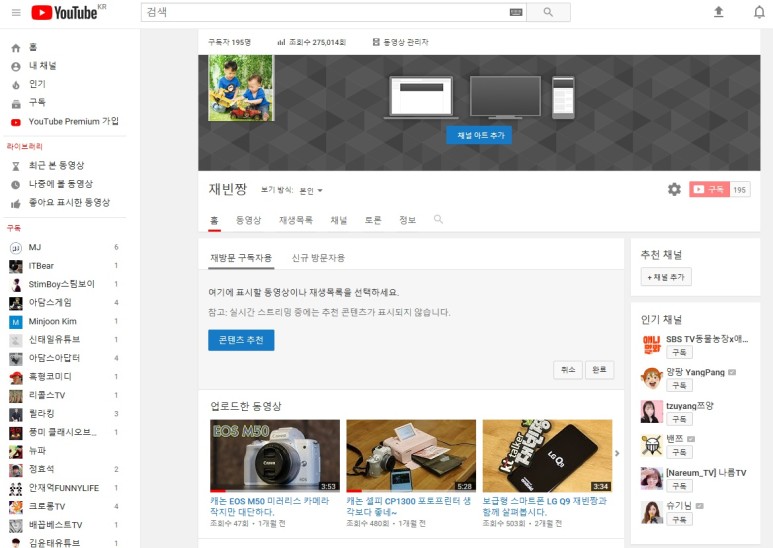773x548 pixels.
Task: Open 캐논 EOS M50 미러리스 title link
Action: click(x=269, y=506)
